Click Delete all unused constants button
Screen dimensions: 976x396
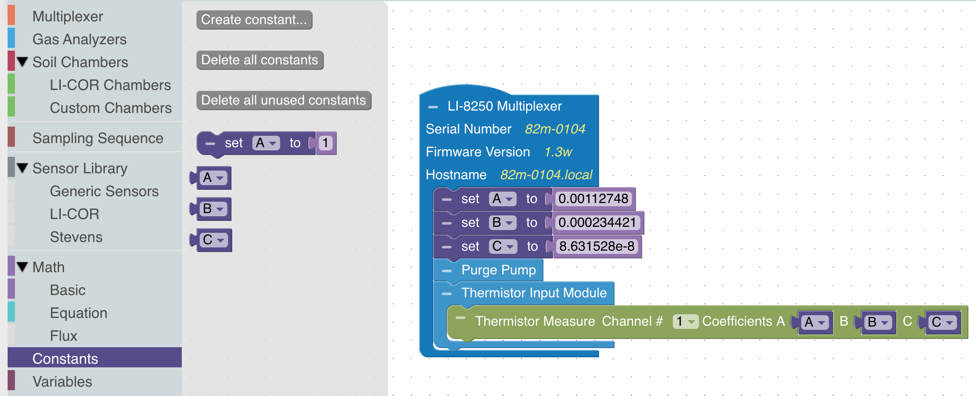tap(284, 100)
